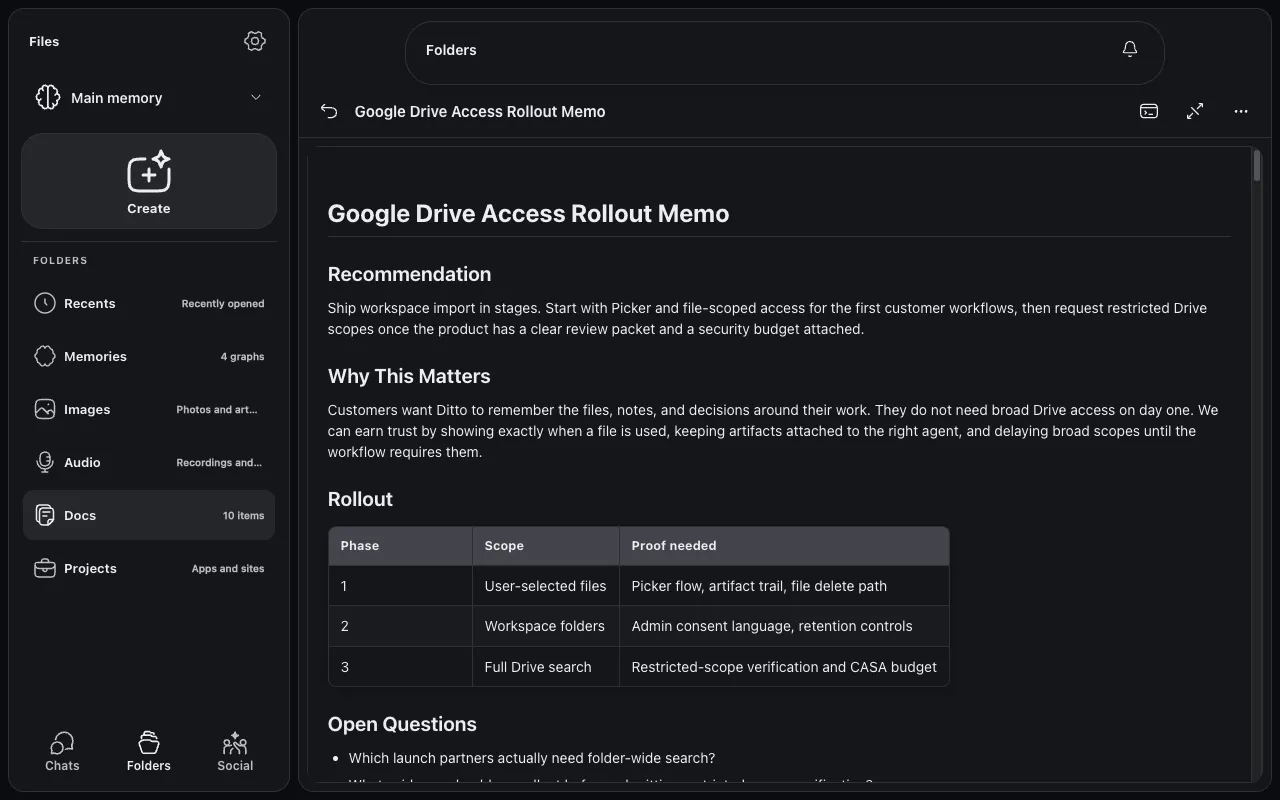The width and height of the screenshot is (1280, 800).
Task: Click the Apps and sites label
Action: 228,569
